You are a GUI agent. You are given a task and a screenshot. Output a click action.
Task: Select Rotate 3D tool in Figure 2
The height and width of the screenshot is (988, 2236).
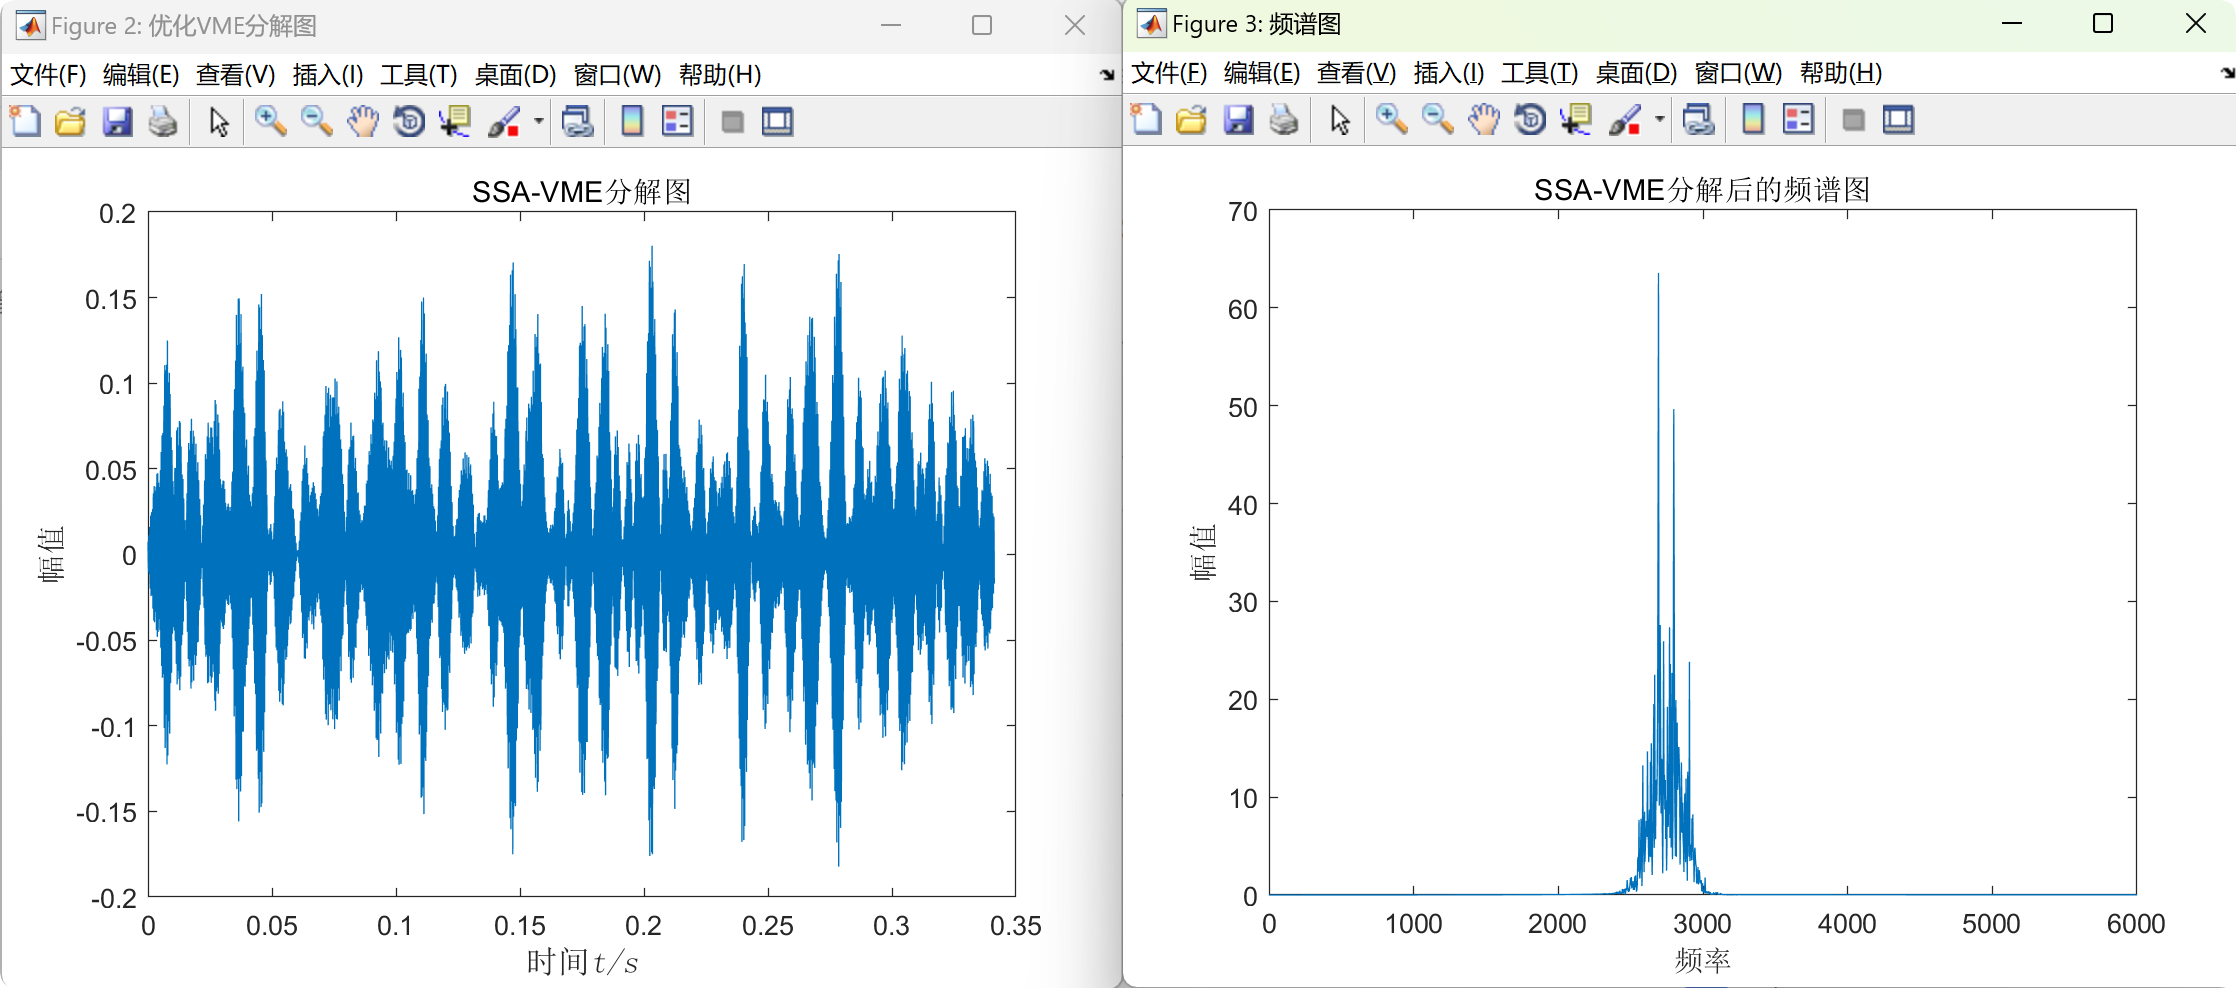click(x=409, y=121)
